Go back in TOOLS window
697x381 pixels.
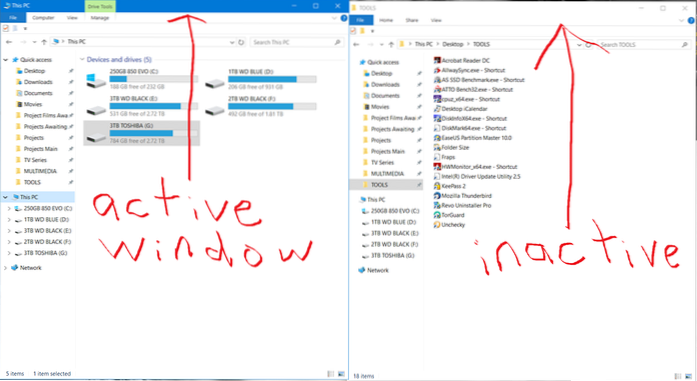pos(357,44)
